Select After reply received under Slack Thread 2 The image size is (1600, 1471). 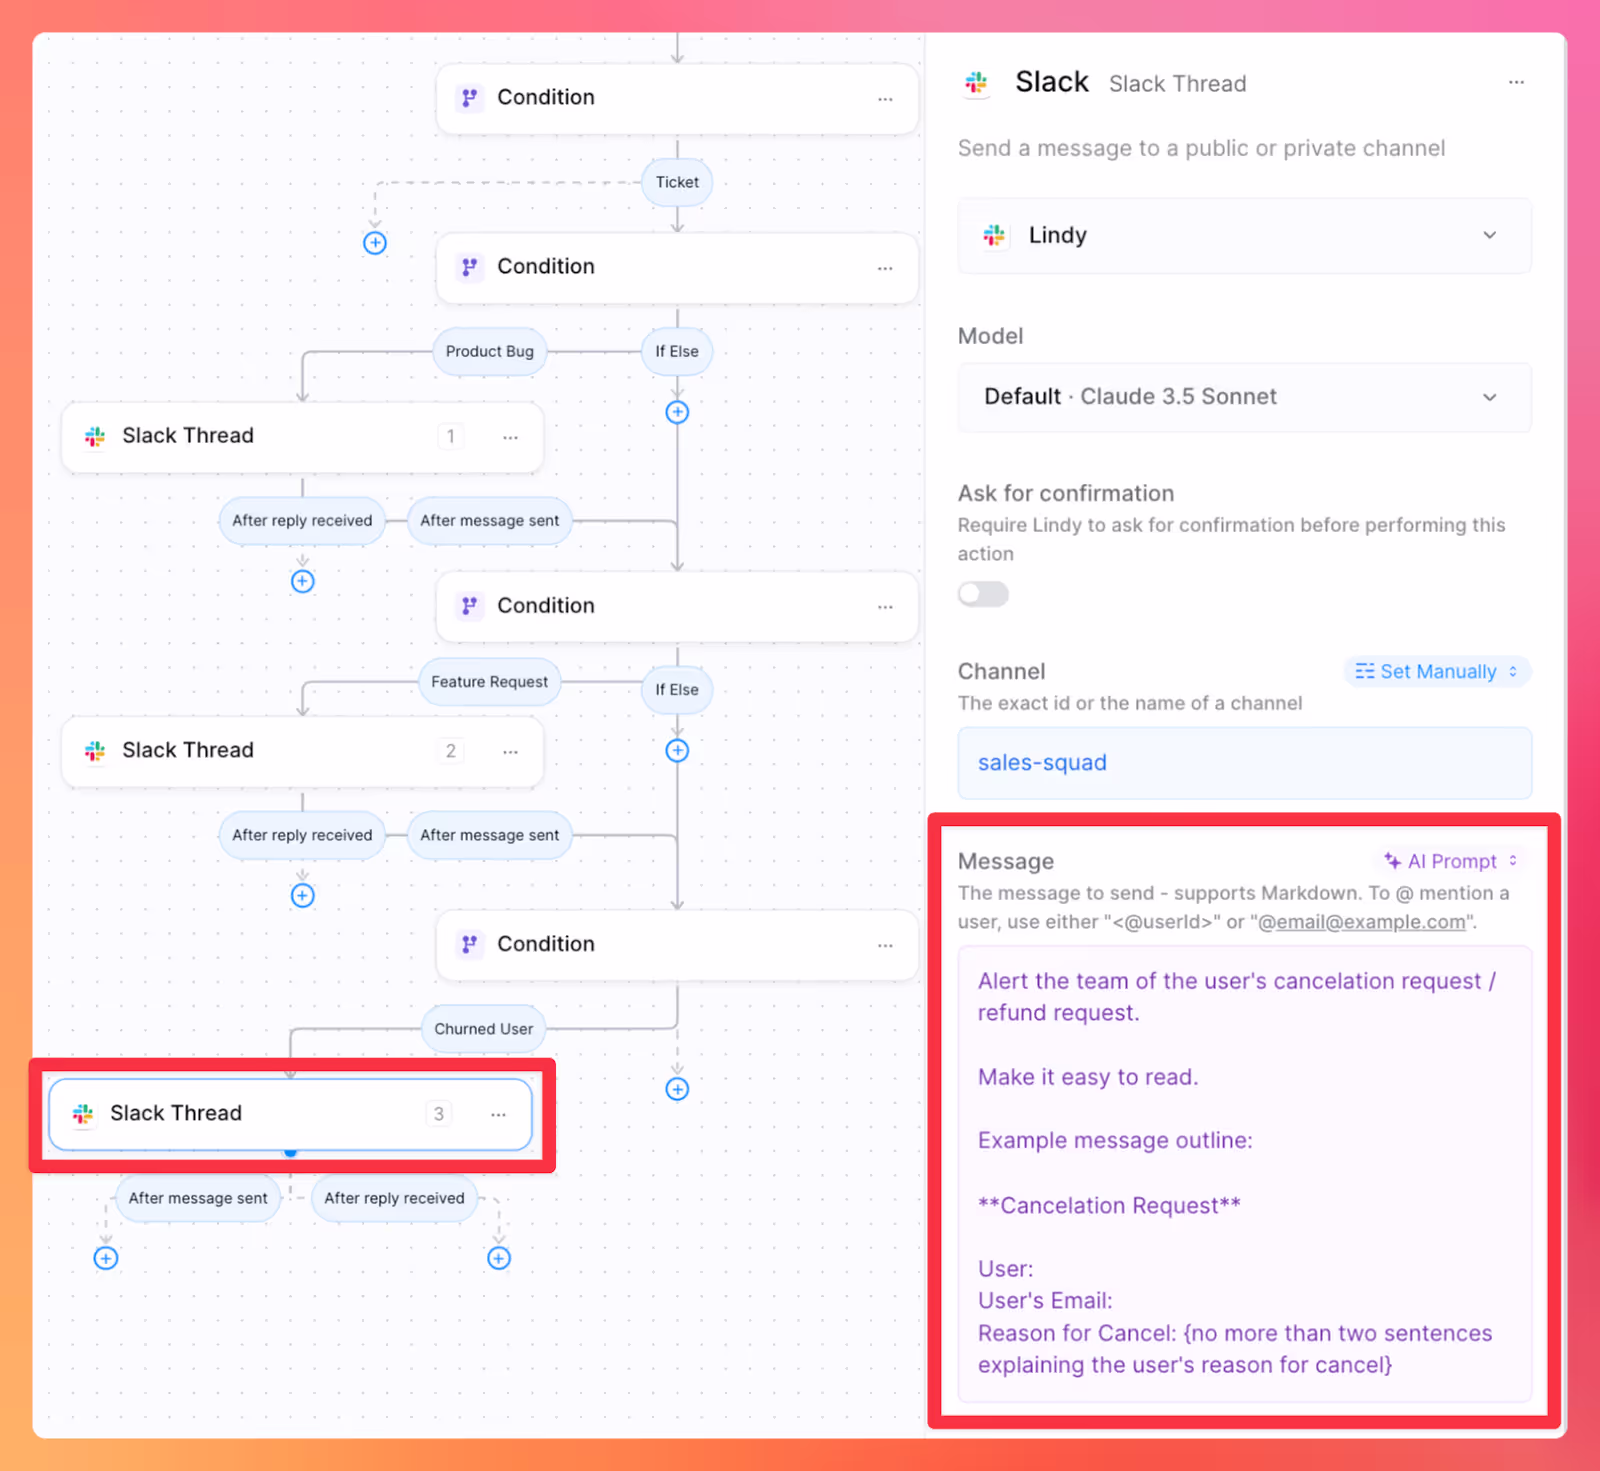point(302,835)
